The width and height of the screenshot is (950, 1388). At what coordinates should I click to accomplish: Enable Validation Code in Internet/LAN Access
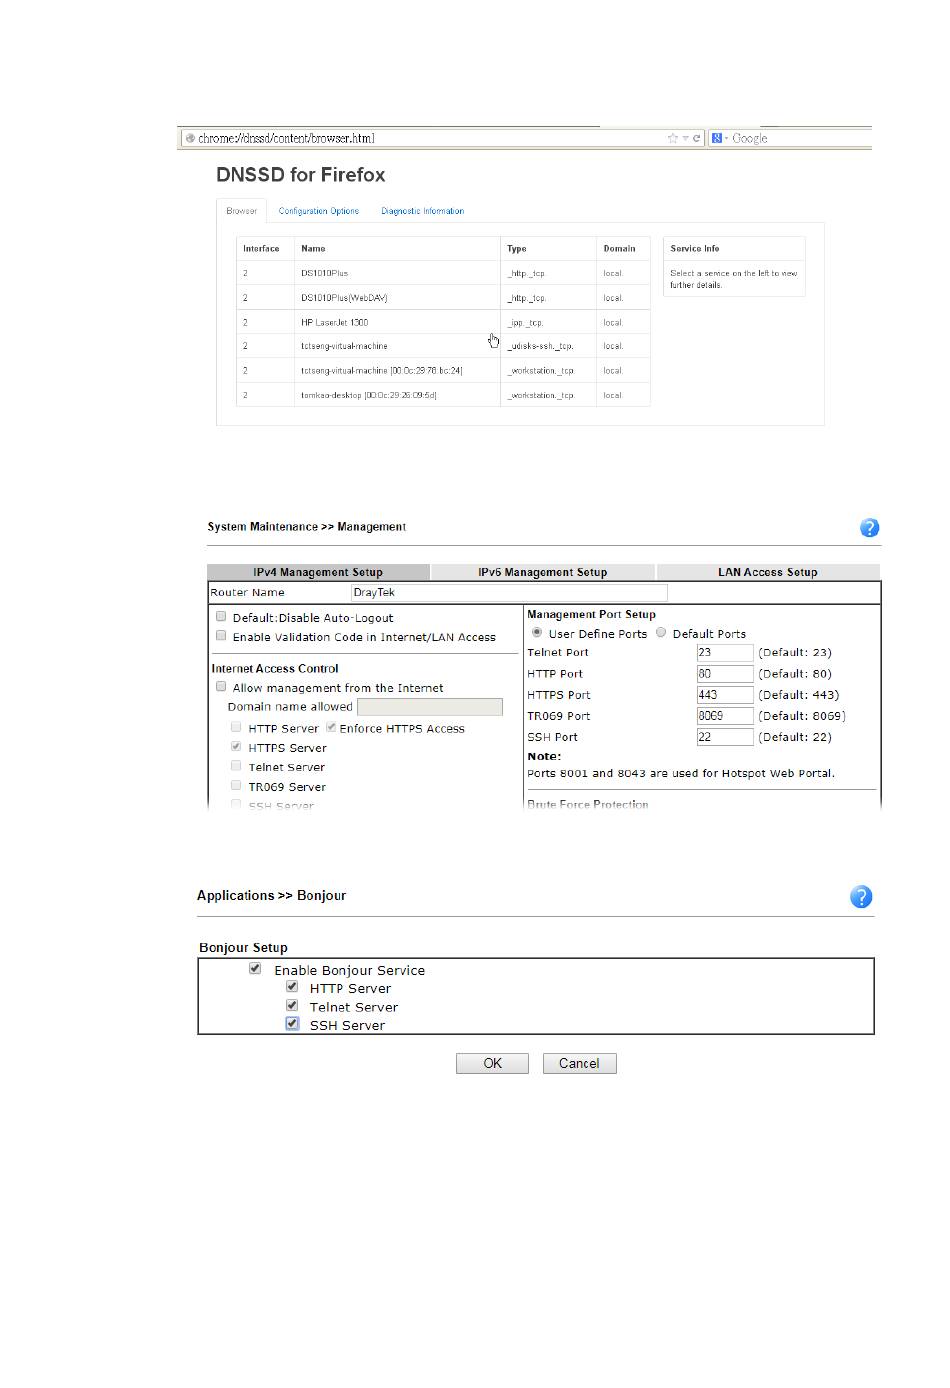tap(221, 635)
